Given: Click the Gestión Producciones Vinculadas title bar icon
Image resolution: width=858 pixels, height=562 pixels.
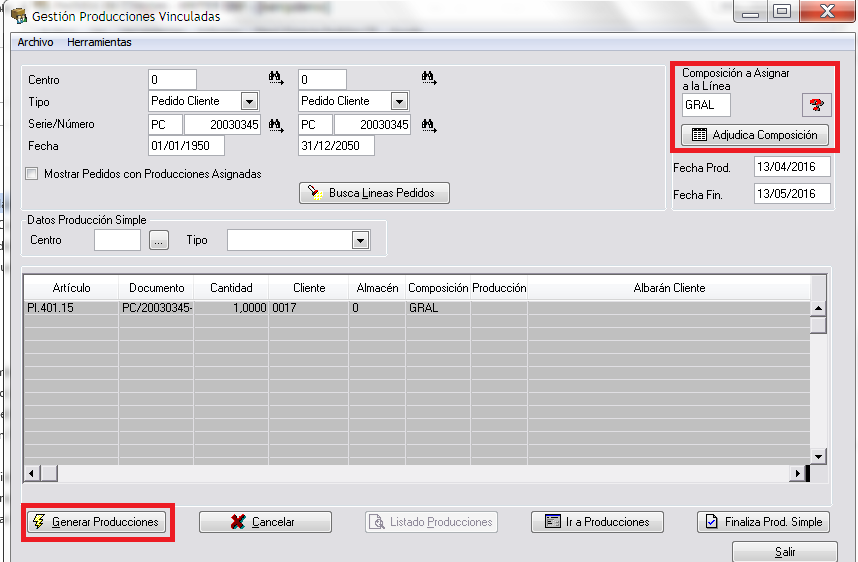Looking at the screenshot, I should click(x=19, y=15).
